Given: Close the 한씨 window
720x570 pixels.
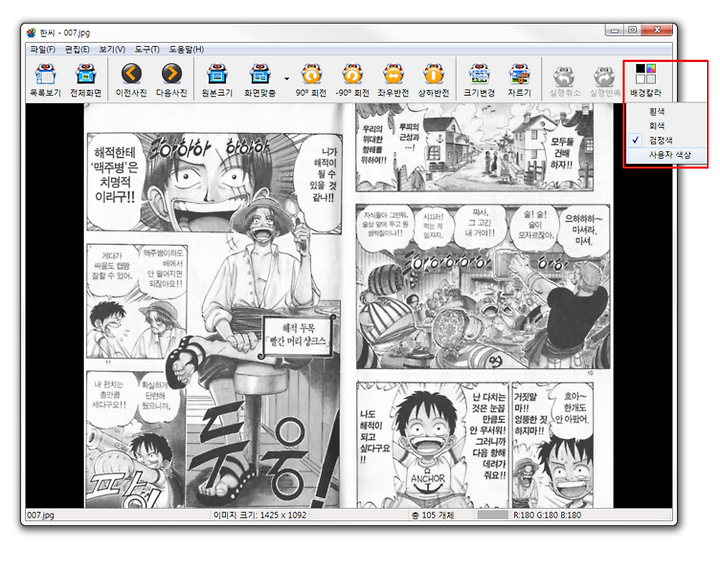Looking at the screenshot, I should click(x=657, y=30).
